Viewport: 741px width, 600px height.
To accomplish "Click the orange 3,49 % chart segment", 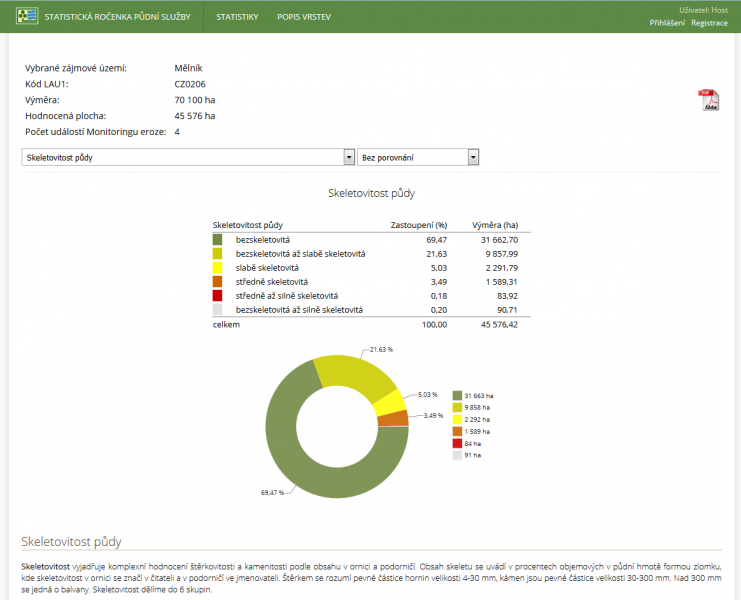I will (x=394, y=418).
